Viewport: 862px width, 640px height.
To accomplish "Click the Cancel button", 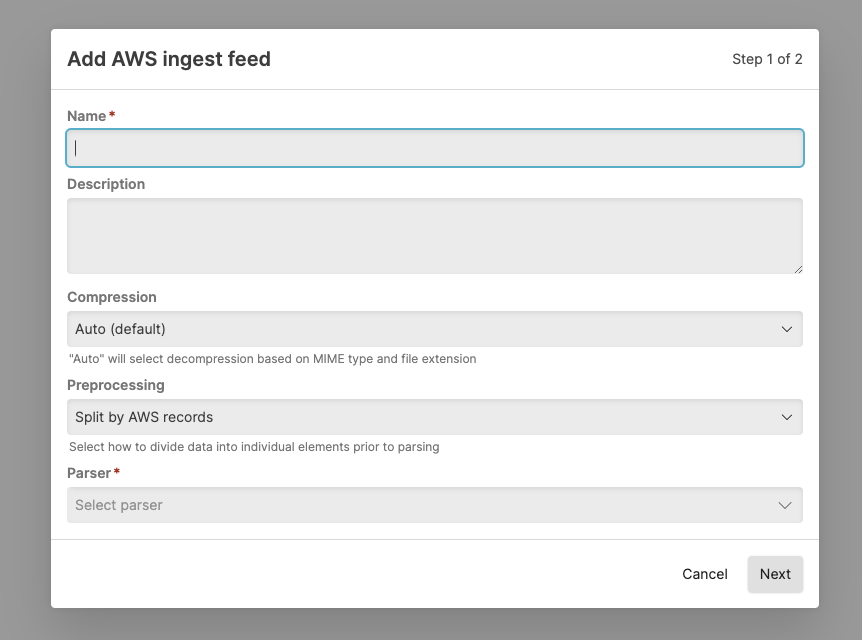I will [704, 574].
